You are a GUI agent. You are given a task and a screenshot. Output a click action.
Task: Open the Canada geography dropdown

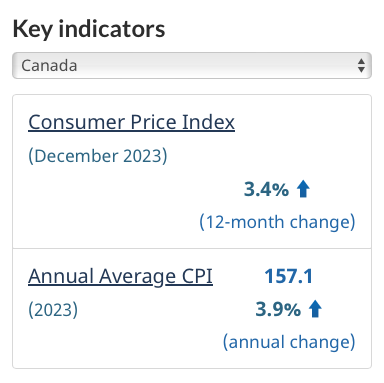click(192, 65)
